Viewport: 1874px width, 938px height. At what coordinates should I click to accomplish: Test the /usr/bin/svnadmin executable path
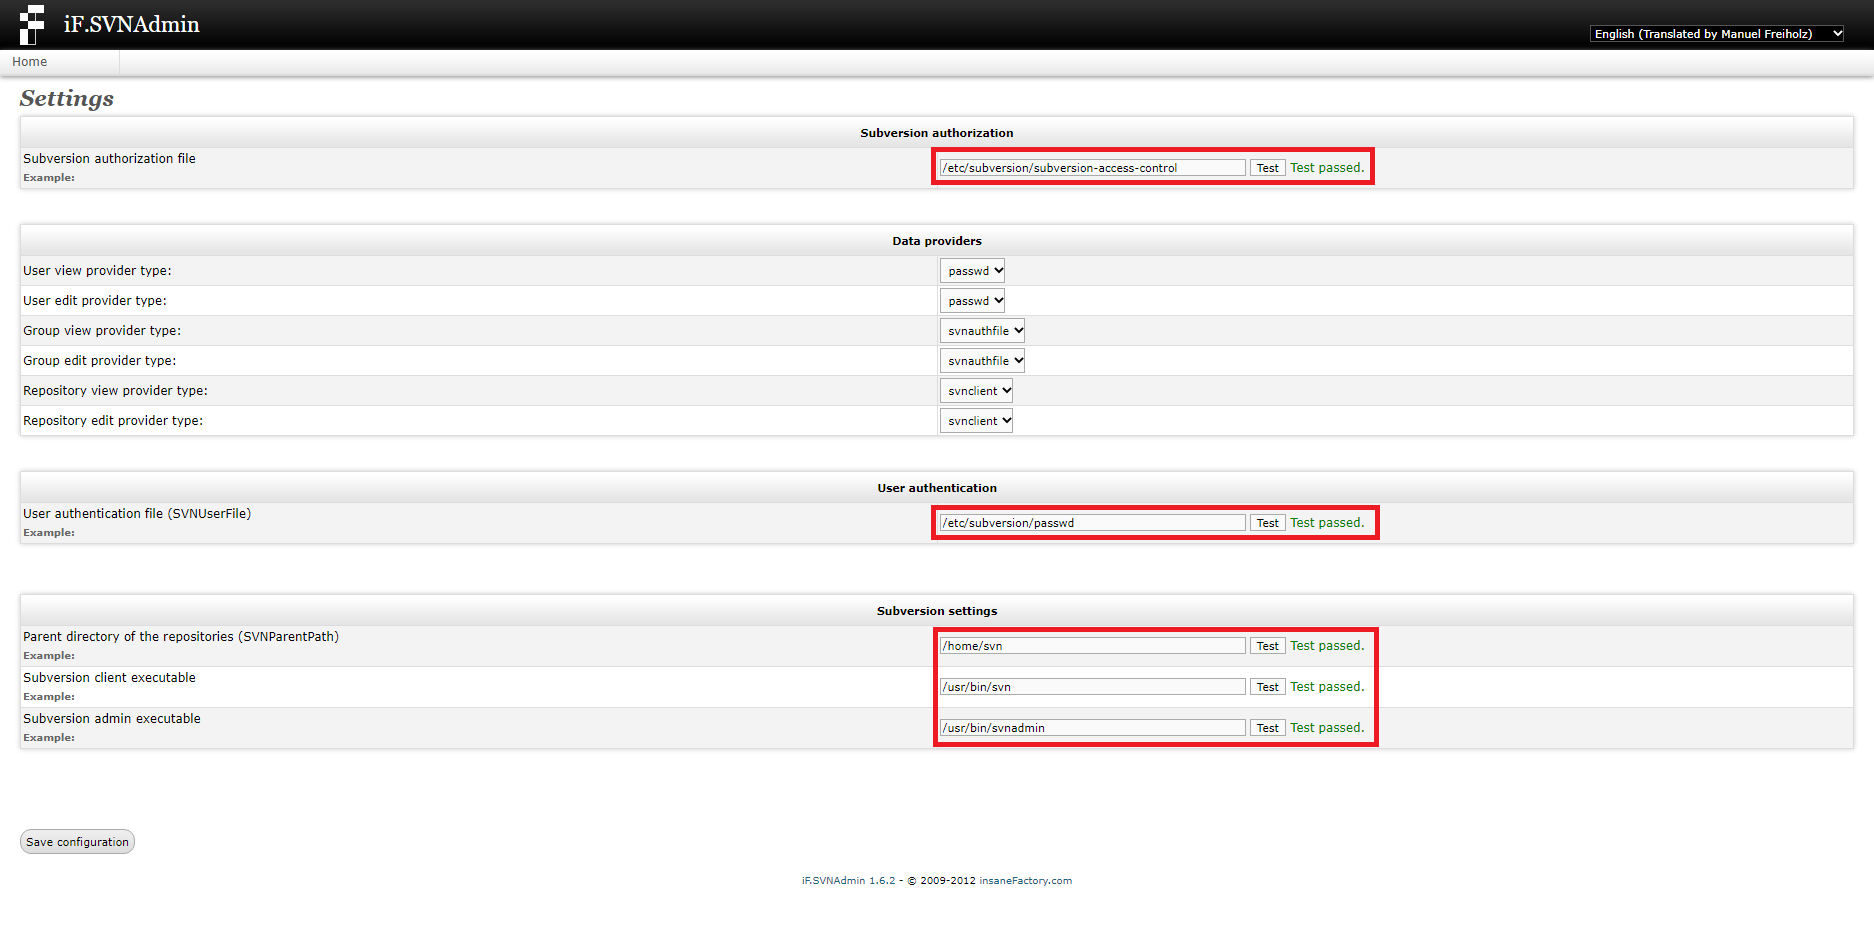pyautogui.click(x=1267, y=728)
